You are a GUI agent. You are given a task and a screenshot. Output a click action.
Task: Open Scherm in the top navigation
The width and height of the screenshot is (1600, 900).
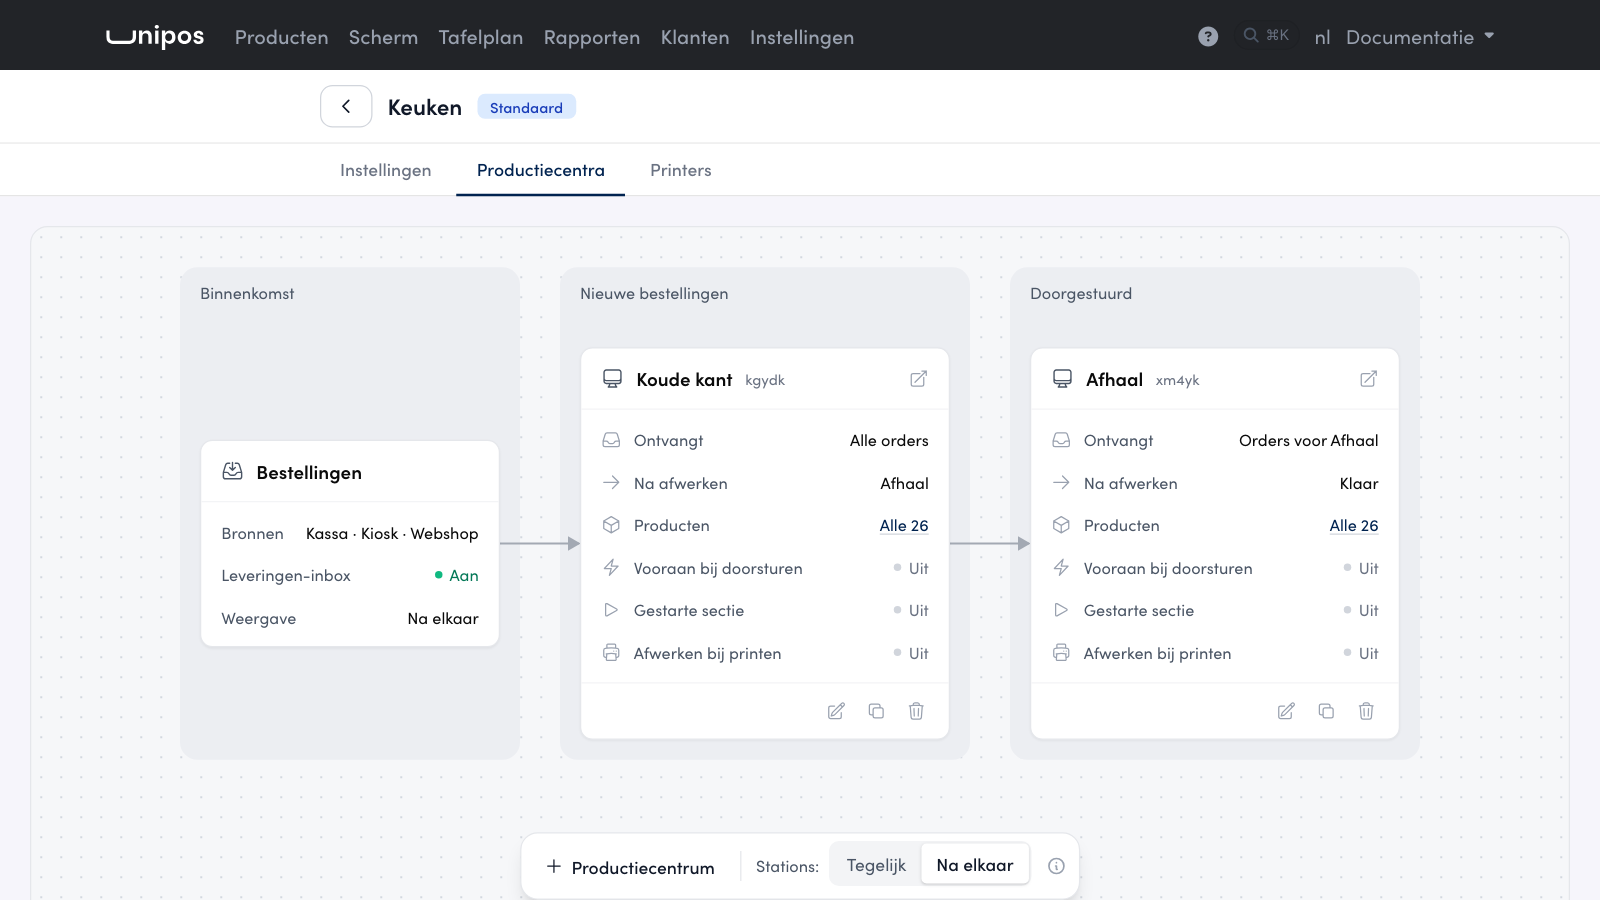coord(383,37)
